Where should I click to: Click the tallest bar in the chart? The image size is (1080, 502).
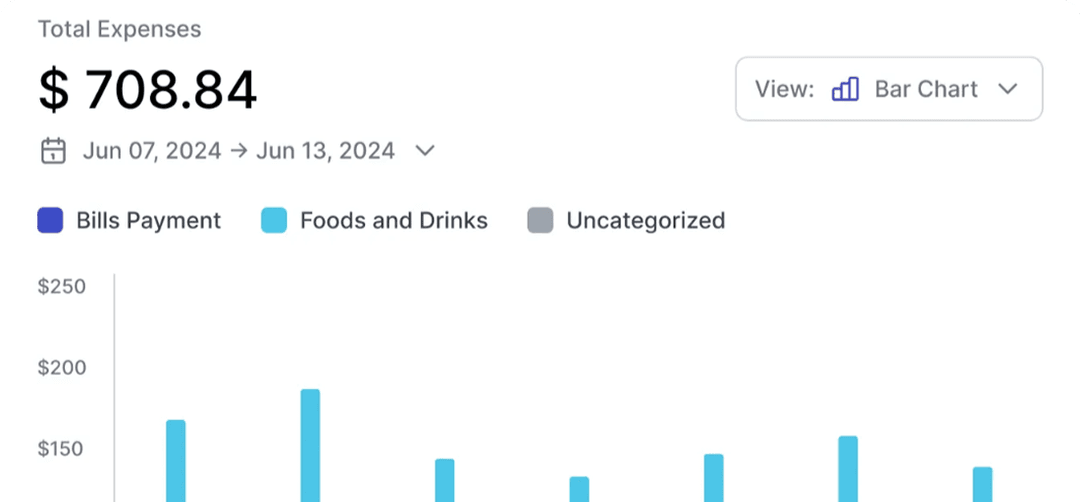pyautogui.click(x=310, y=445)
